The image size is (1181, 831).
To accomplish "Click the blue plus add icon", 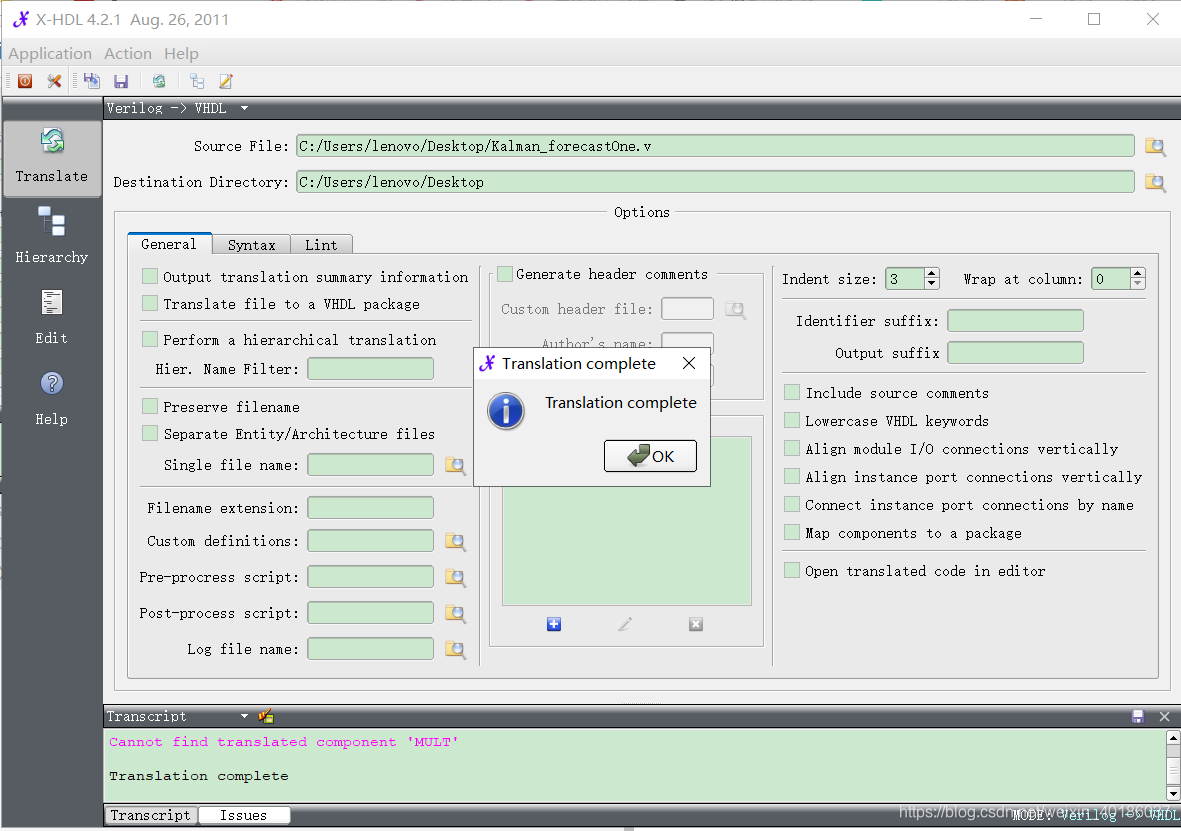I will pyautogui.click(x=554, y=625).
